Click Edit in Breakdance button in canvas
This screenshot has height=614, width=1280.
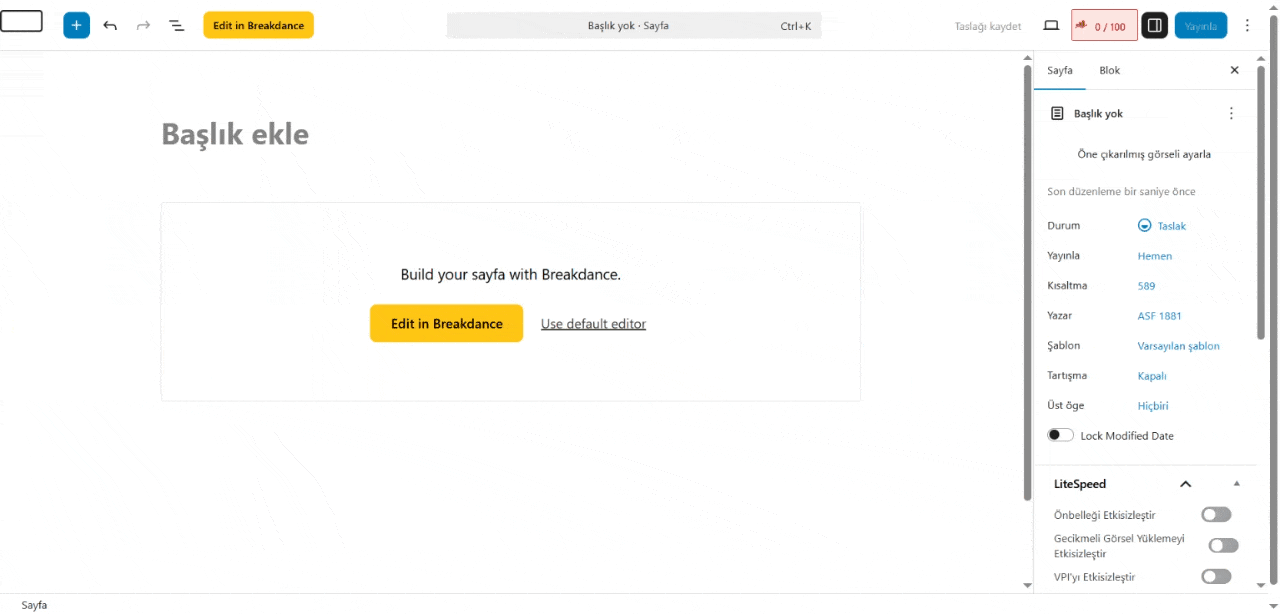pyautogui.click(x=446, y=323)
